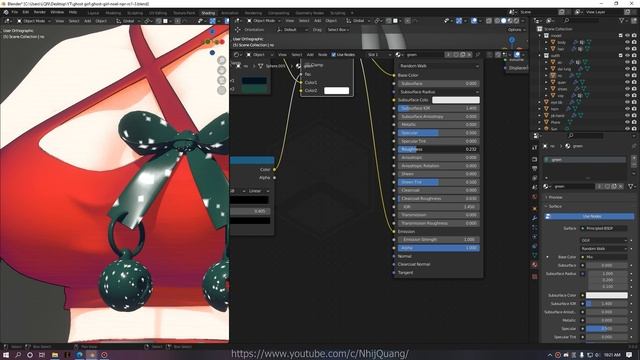640x360 pixels.
Task: Toggle Use Nodes checkbox in node editor header
Action: [x=333, y=54]
